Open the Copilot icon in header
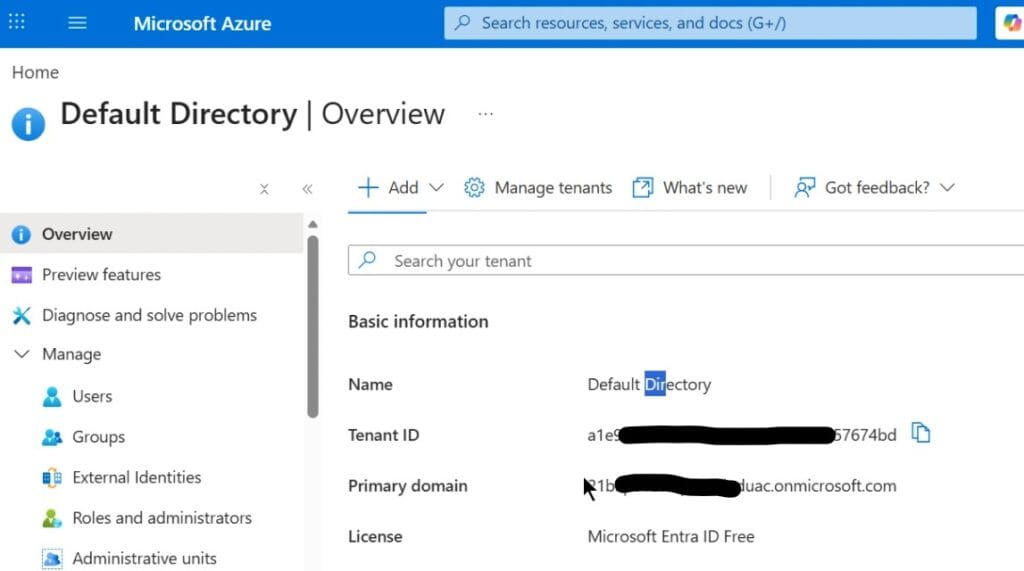The image size is (1024, 571). pos(1010,23)
